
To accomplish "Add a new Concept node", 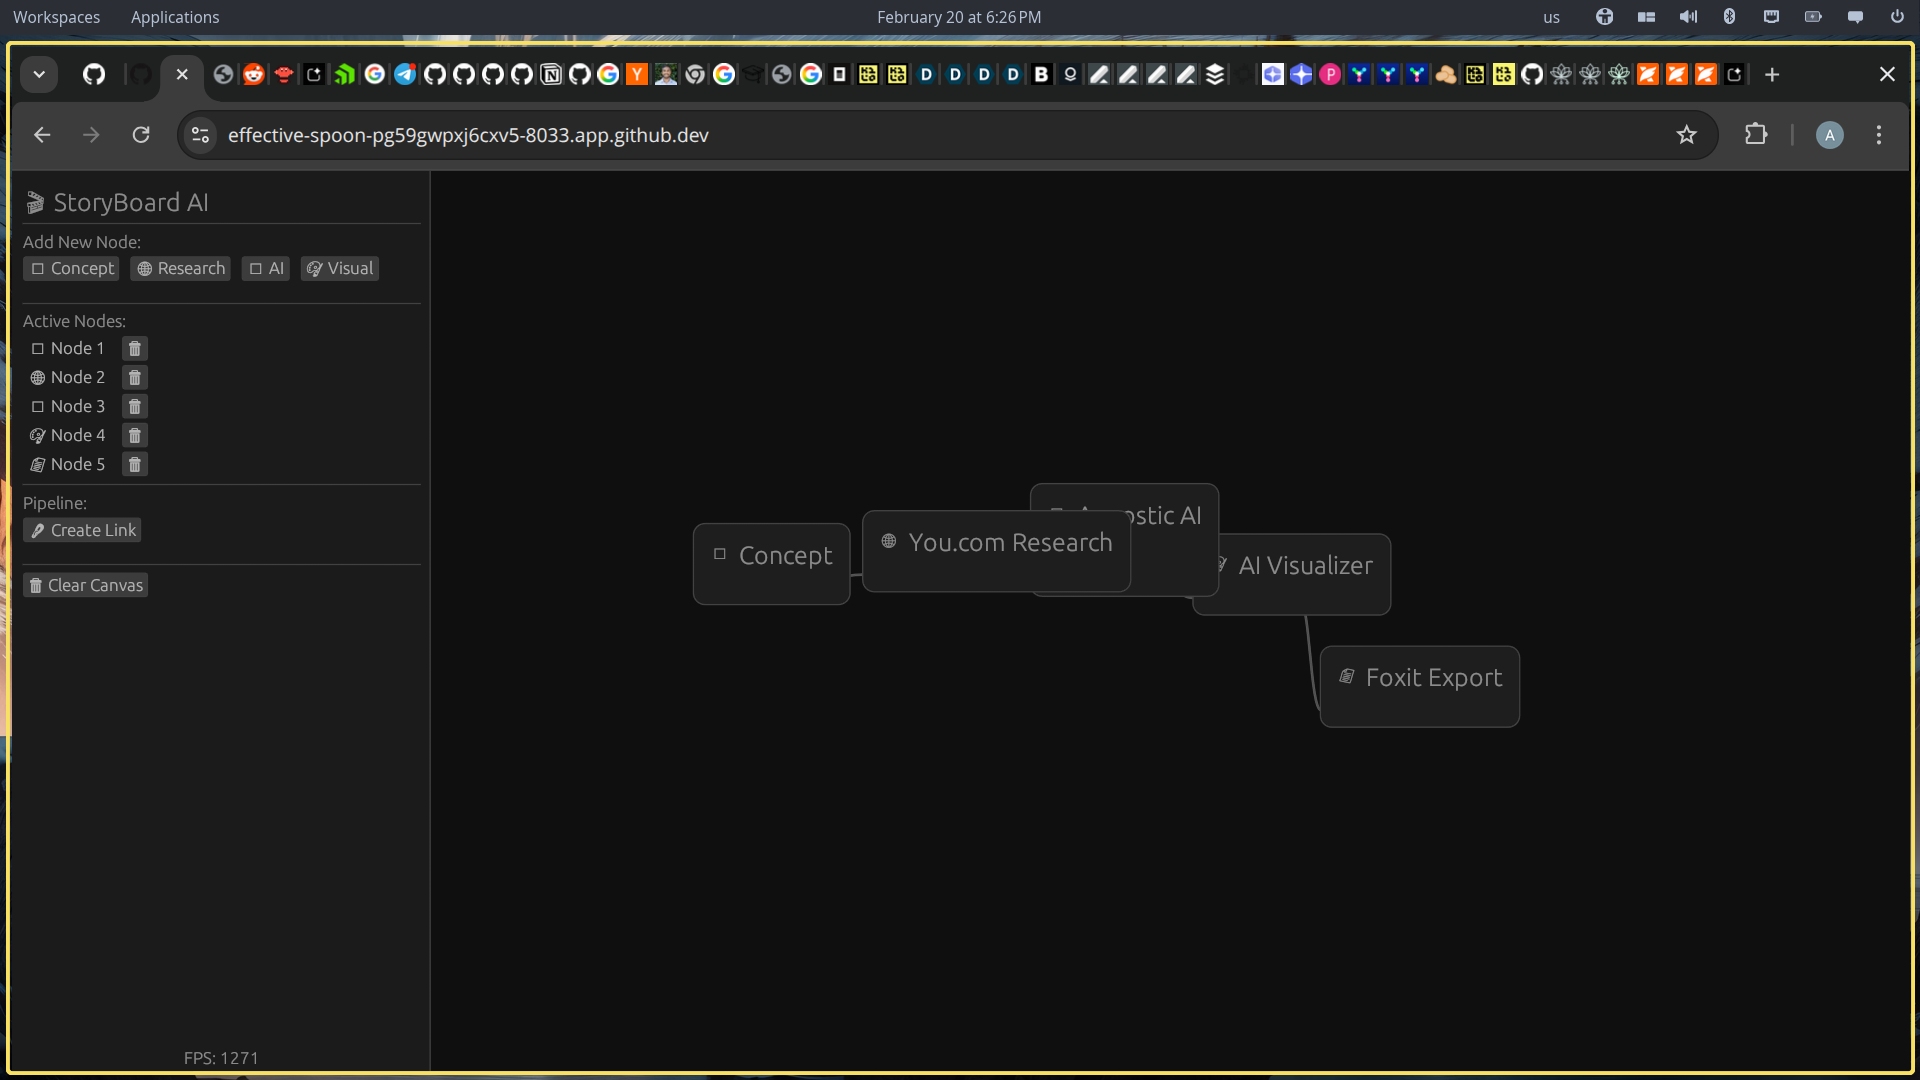I will pos(72,268).
